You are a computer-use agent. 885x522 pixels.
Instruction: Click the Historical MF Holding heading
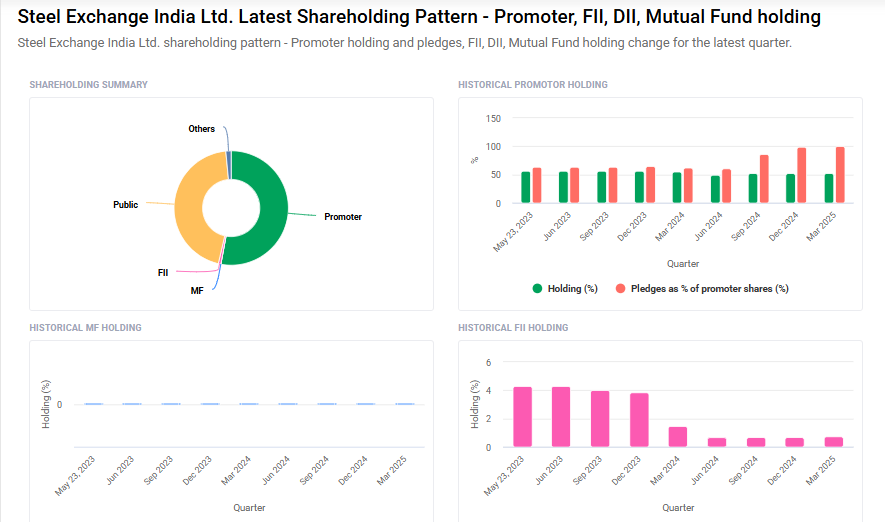point(85,328)
